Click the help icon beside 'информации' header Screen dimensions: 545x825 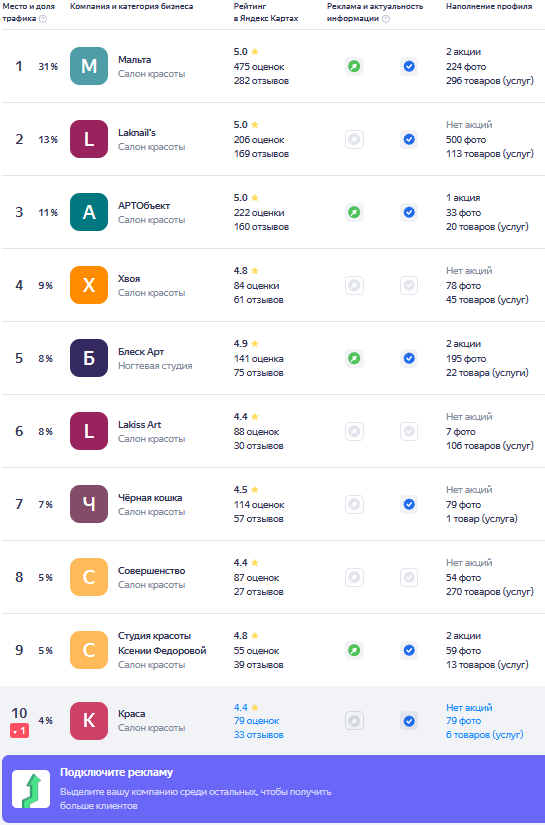[x=386, y=19]
